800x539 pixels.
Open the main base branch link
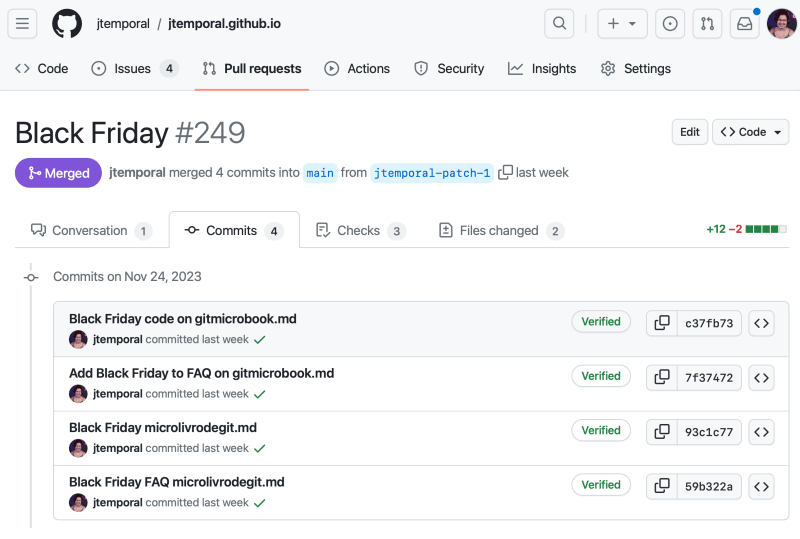320,173
